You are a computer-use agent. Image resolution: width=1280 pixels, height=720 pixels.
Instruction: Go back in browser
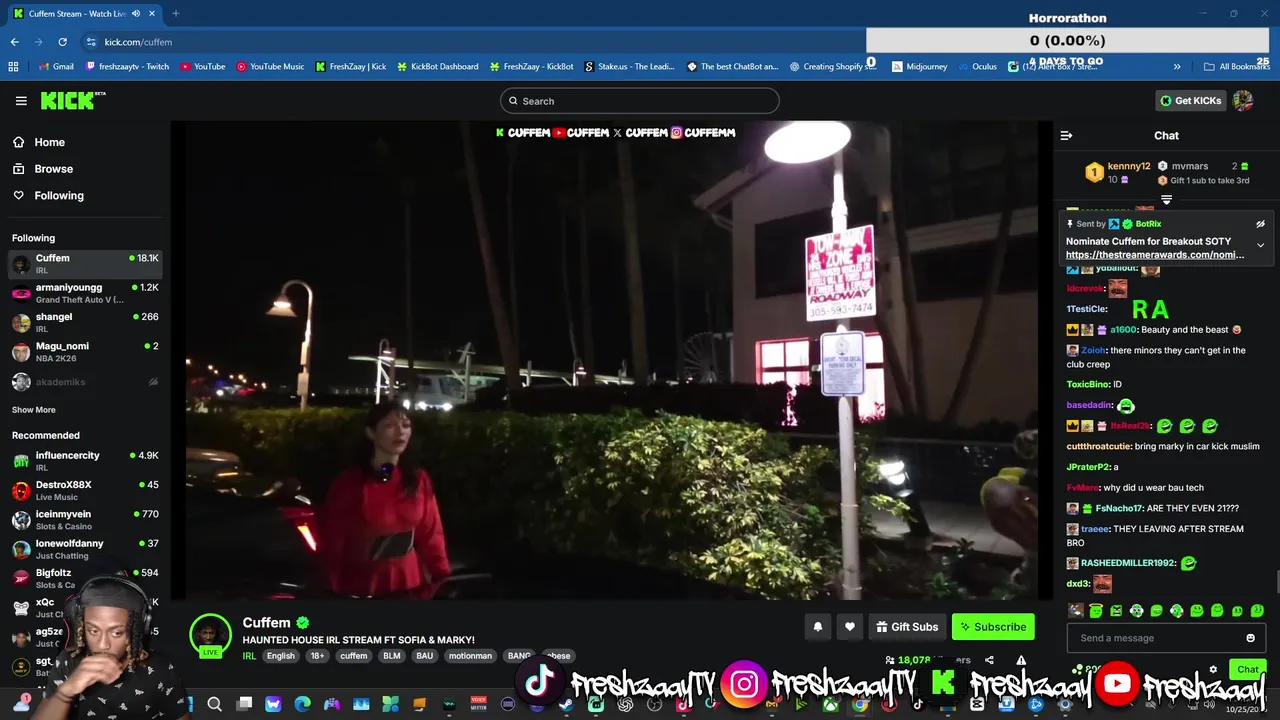point(14,42)
